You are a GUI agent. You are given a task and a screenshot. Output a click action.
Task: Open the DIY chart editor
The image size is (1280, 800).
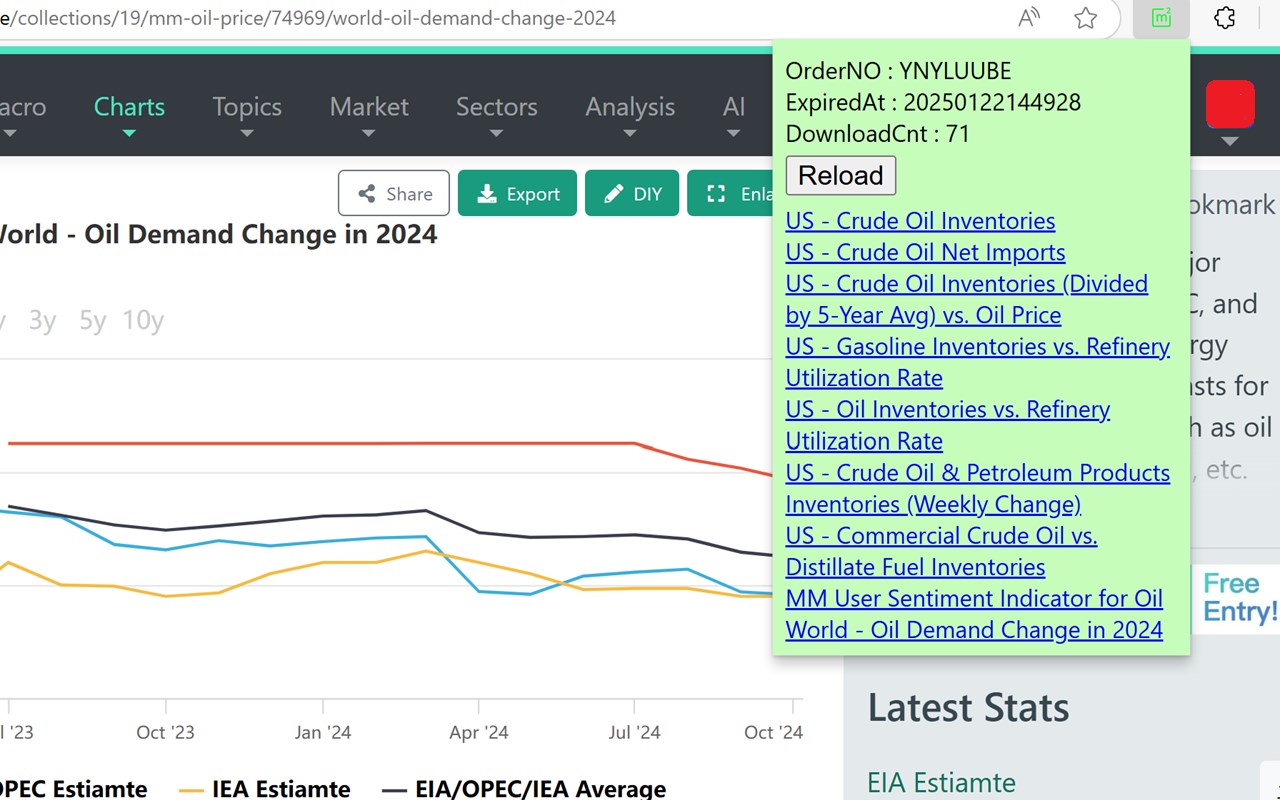[x=632, y=193]
